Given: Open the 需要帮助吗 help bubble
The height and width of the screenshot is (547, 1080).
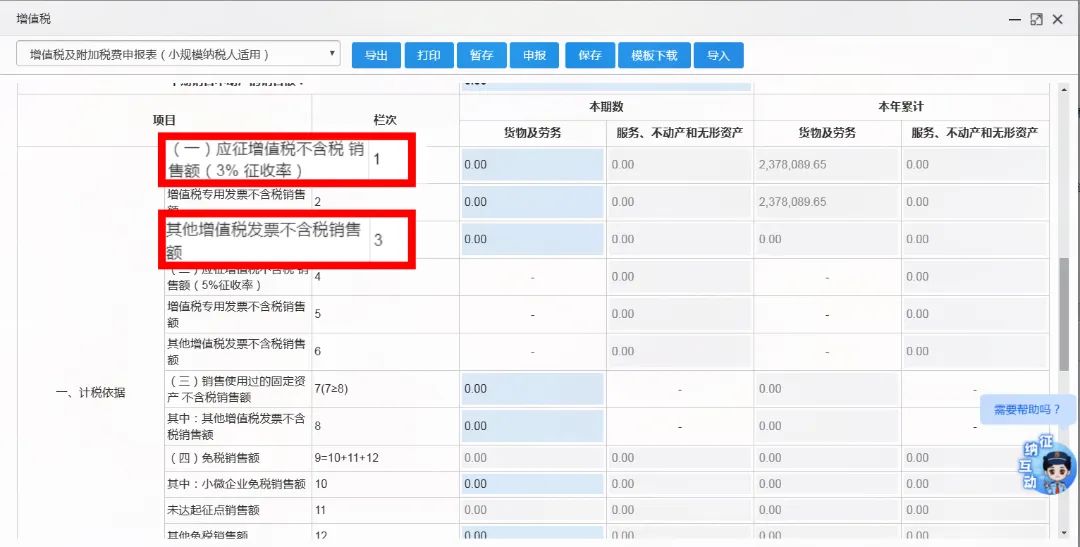Looking at the screenshot, I should pos(1028,410).
